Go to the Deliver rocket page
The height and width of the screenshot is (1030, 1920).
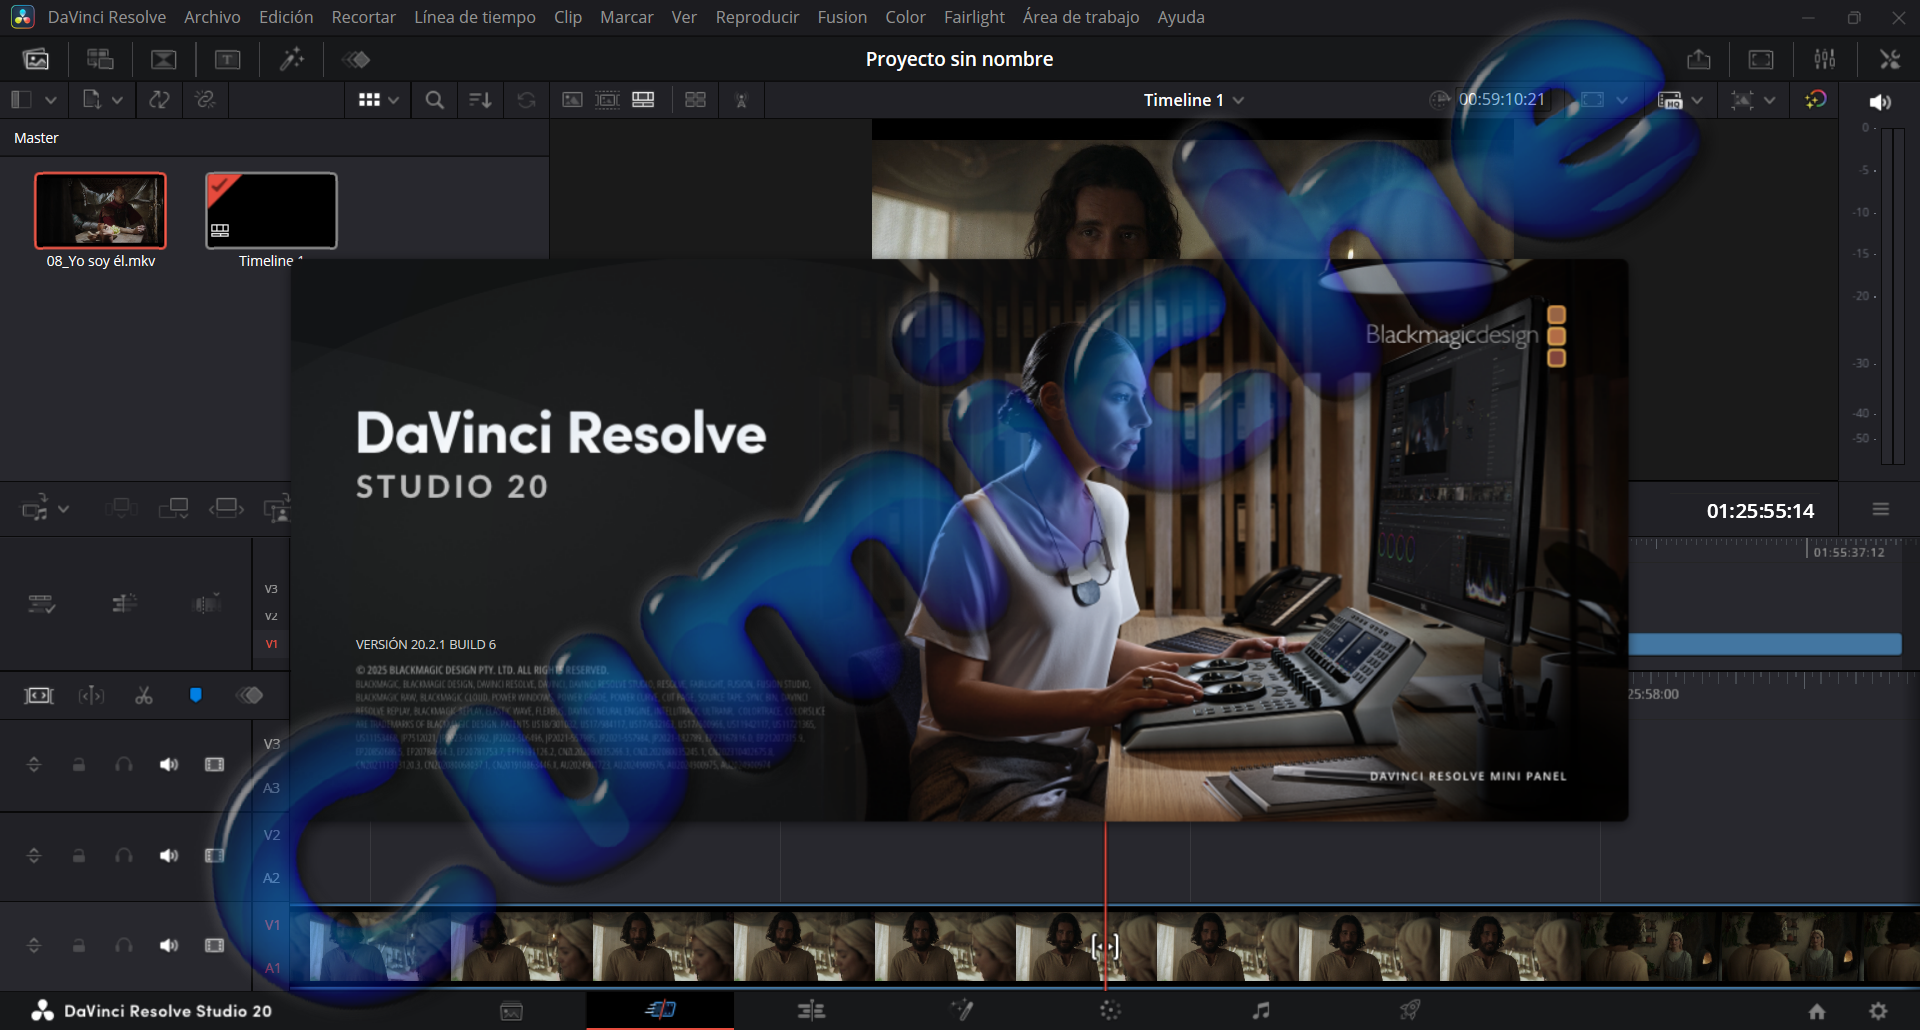tap(1410, 1011)
